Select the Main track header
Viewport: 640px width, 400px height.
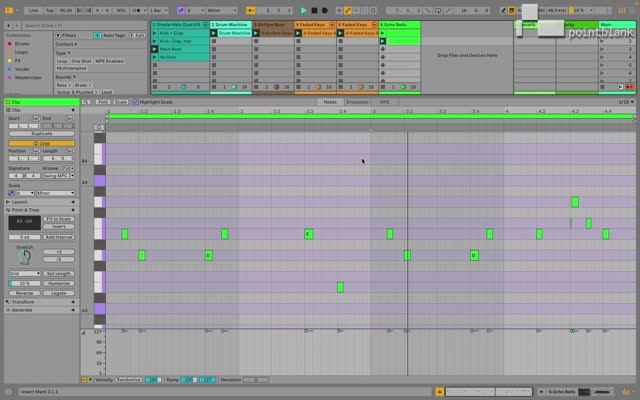click(617, 25)
